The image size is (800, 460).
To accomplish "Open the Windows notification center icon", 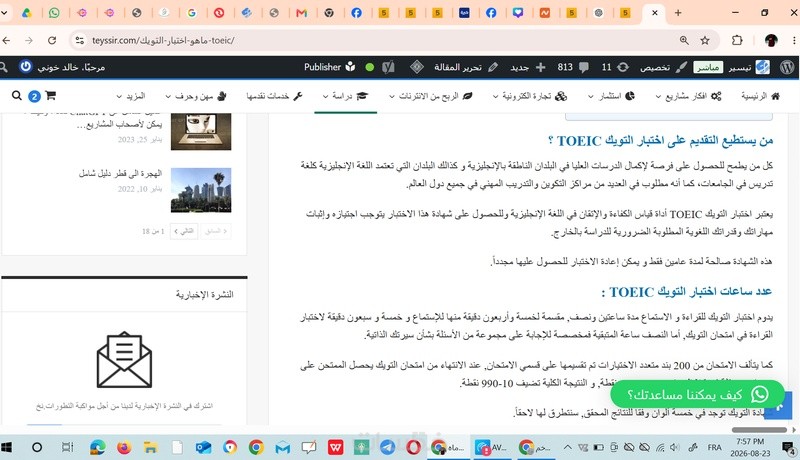I will click(789, 448).
